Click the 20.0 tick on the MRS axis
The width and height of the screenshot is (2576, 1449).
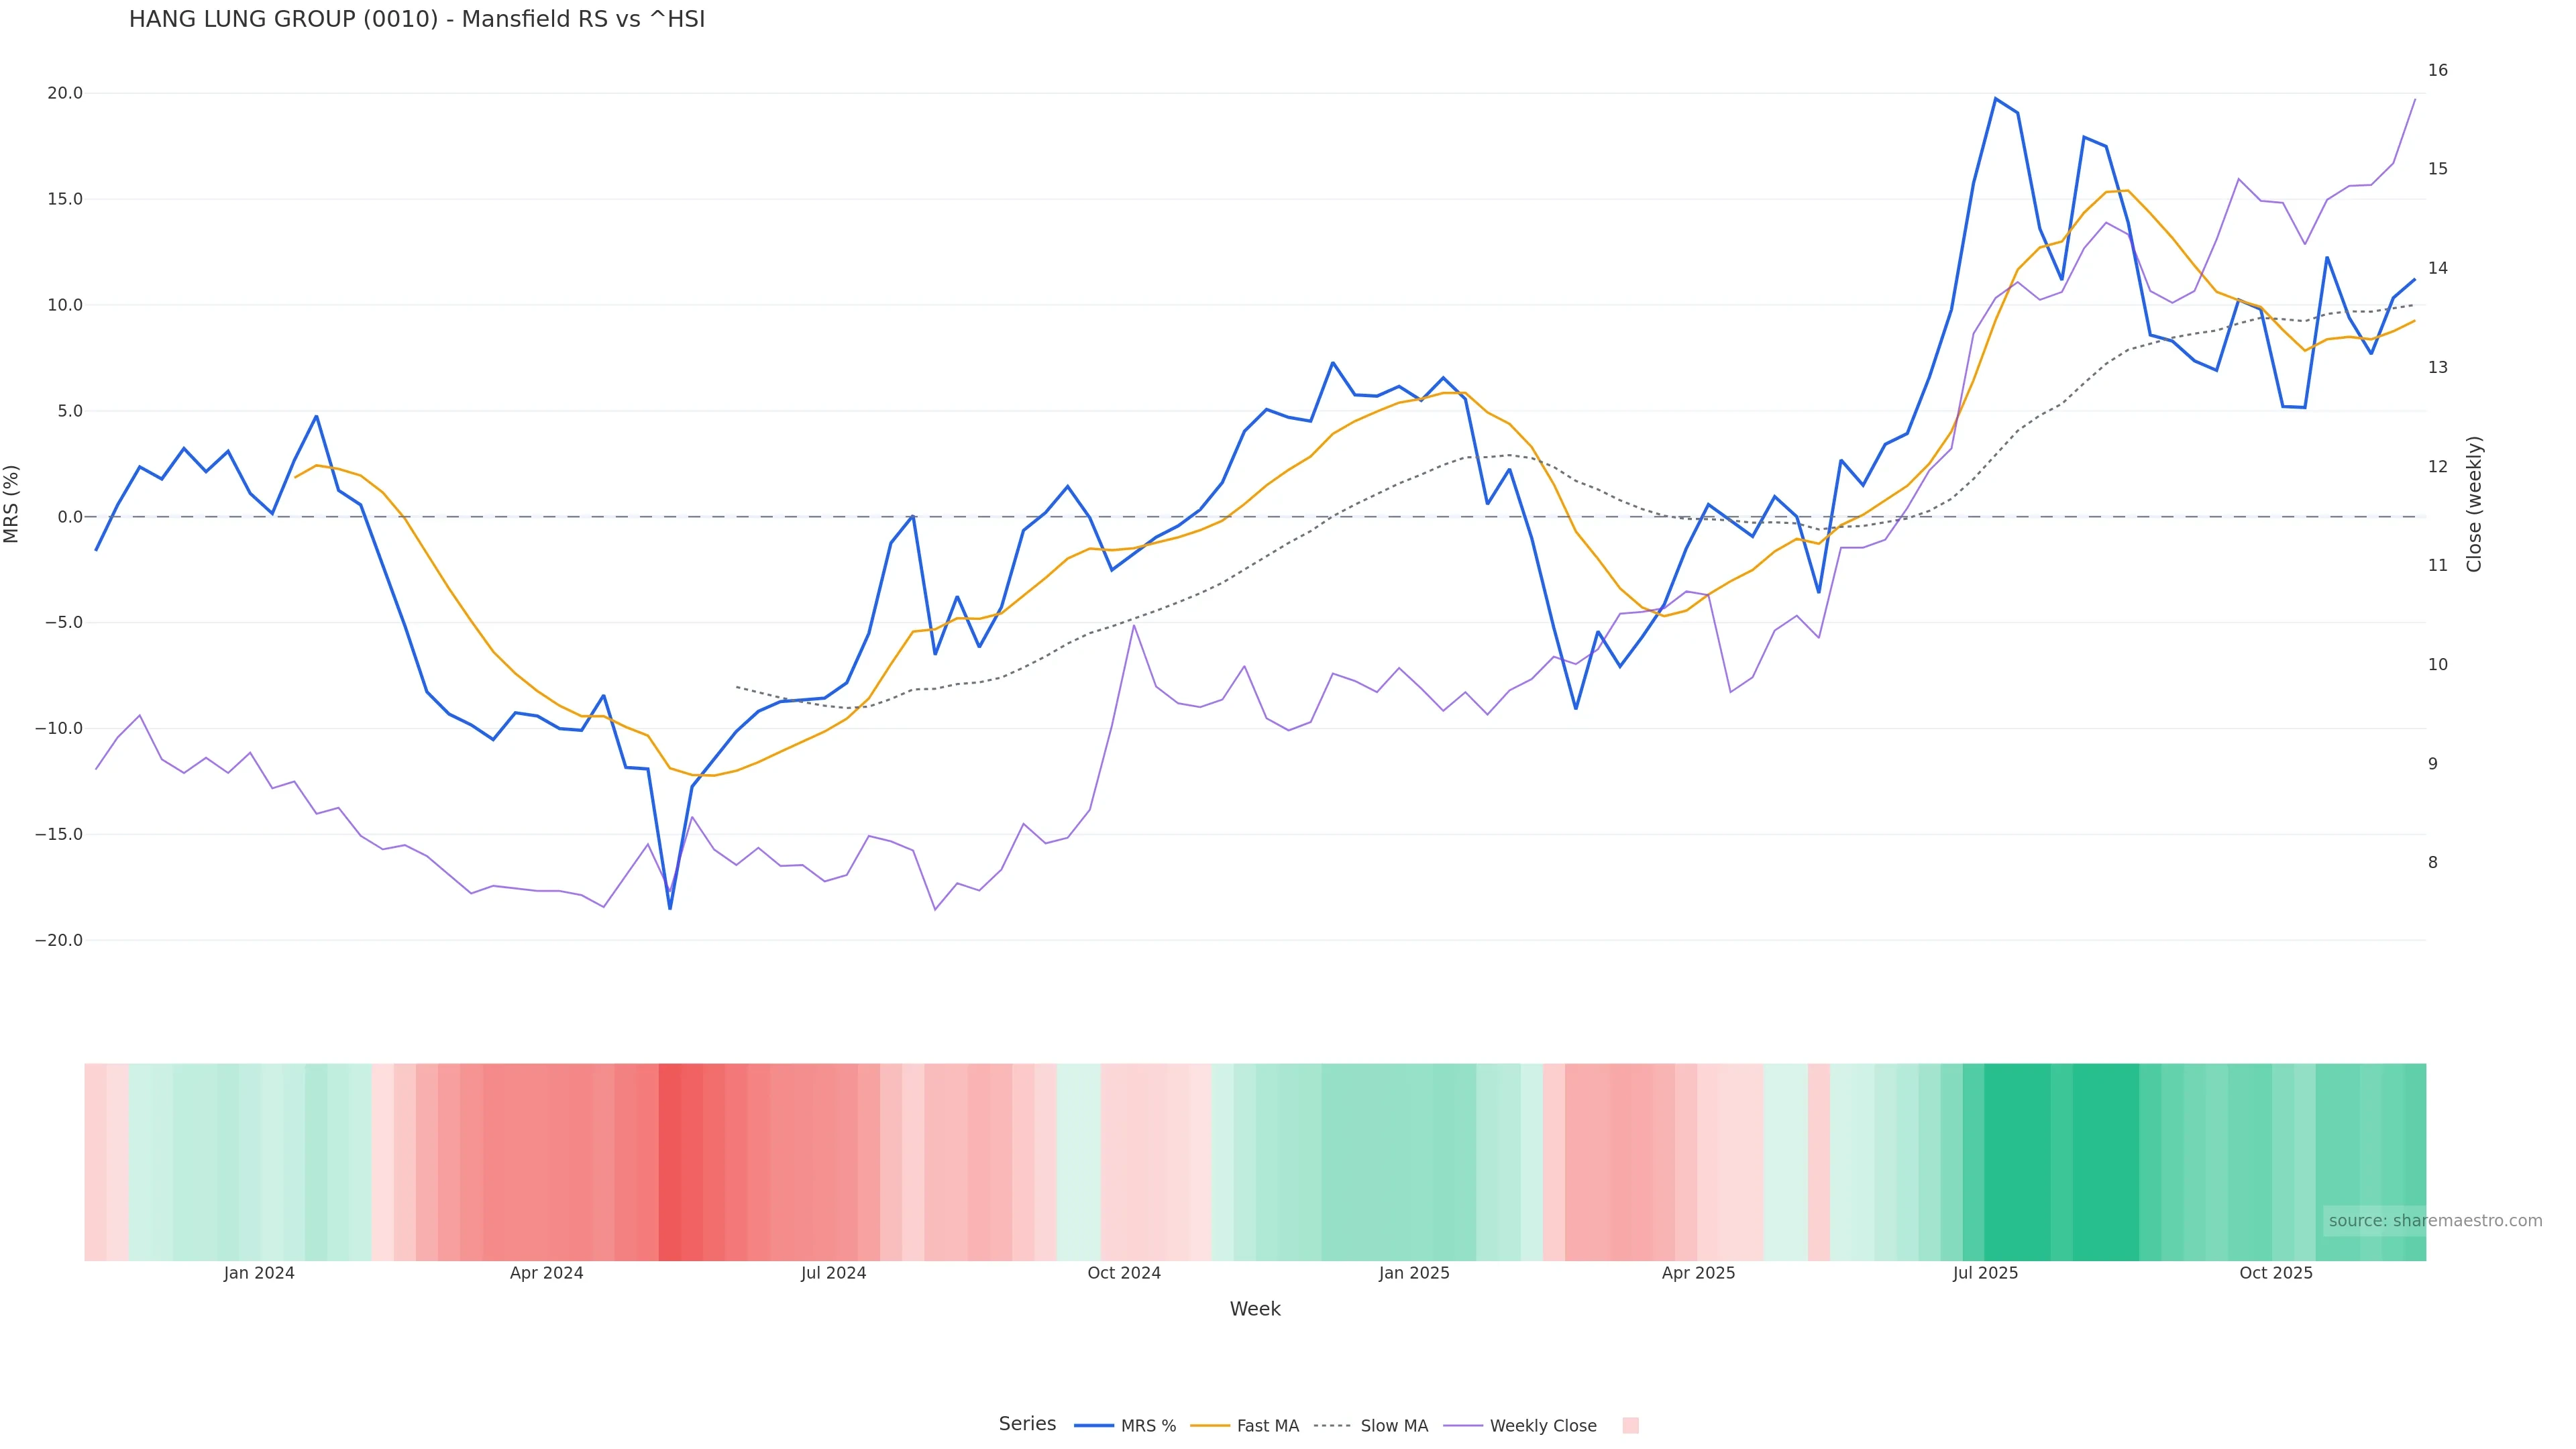click(x=65, y=94)
